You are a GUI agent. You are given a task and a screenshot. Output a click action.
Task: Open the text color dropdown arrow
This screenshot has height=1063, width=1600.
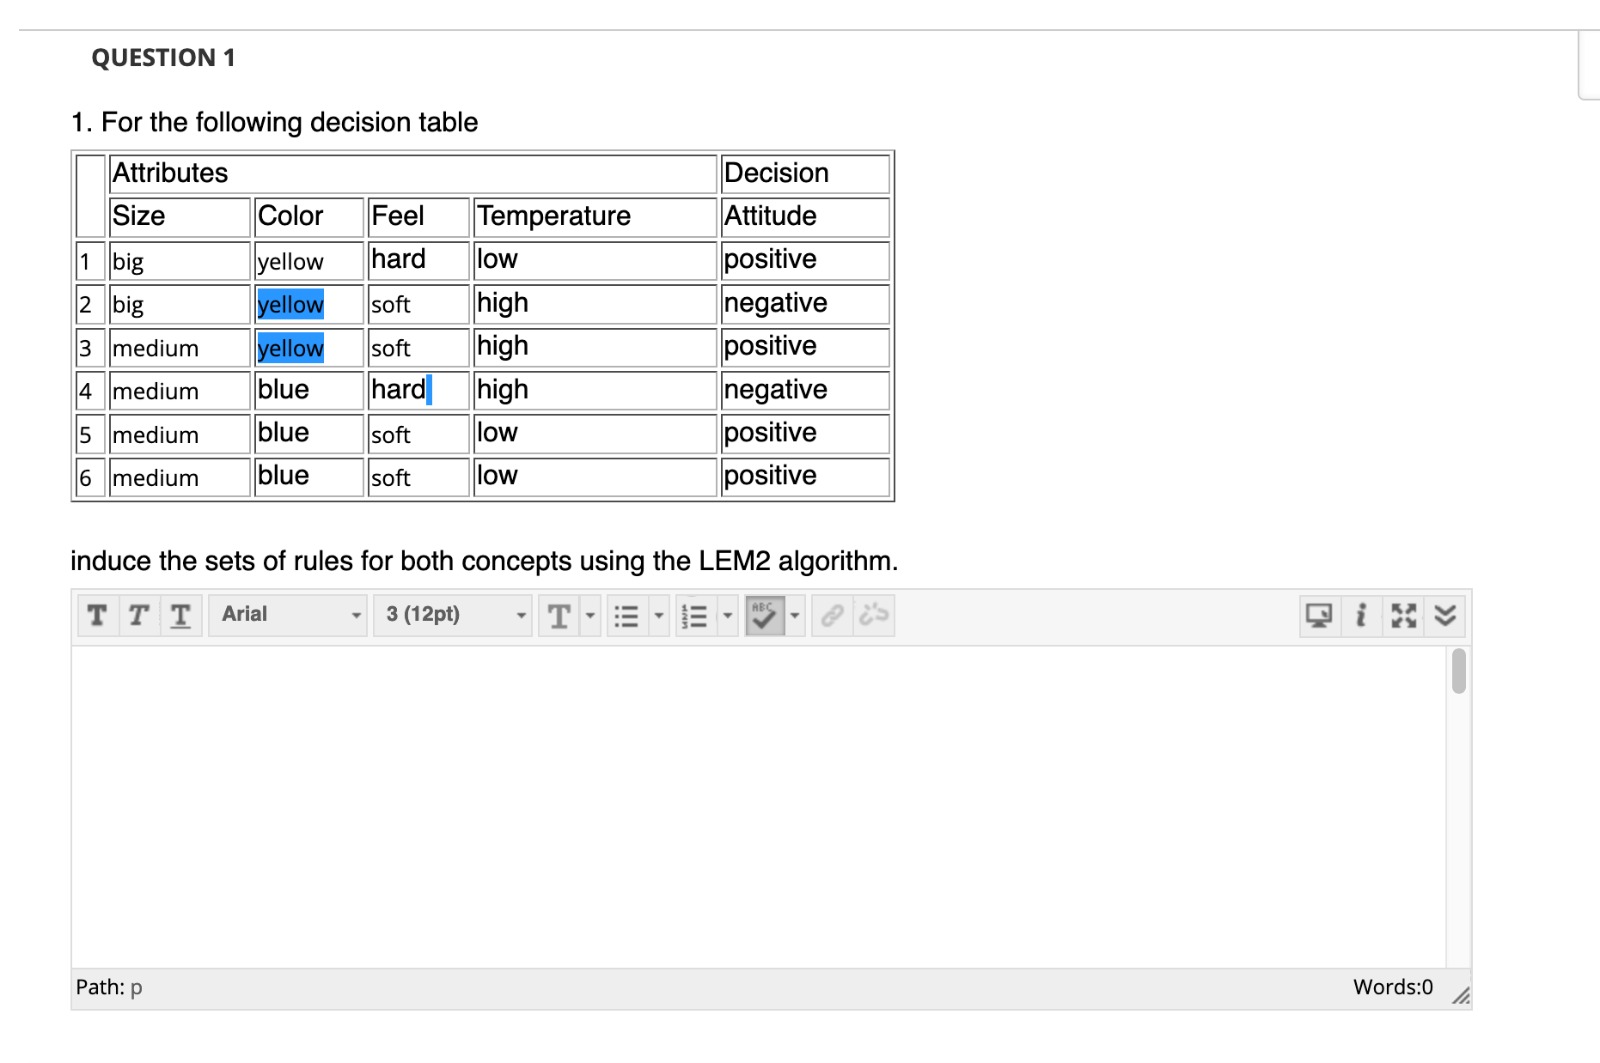point(590,616)
